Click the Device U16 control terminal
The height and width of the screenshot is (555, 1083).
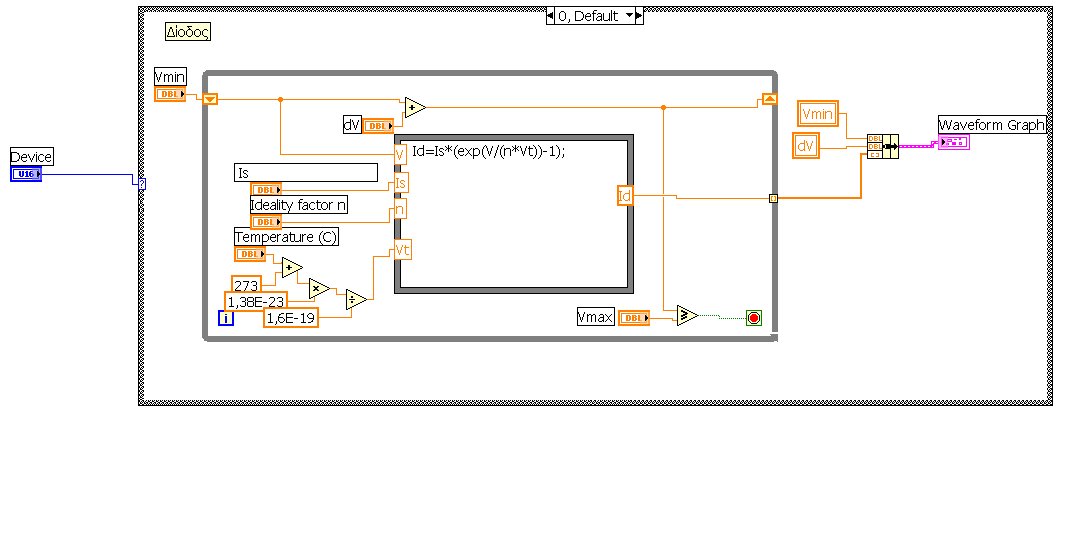[26, 175]
